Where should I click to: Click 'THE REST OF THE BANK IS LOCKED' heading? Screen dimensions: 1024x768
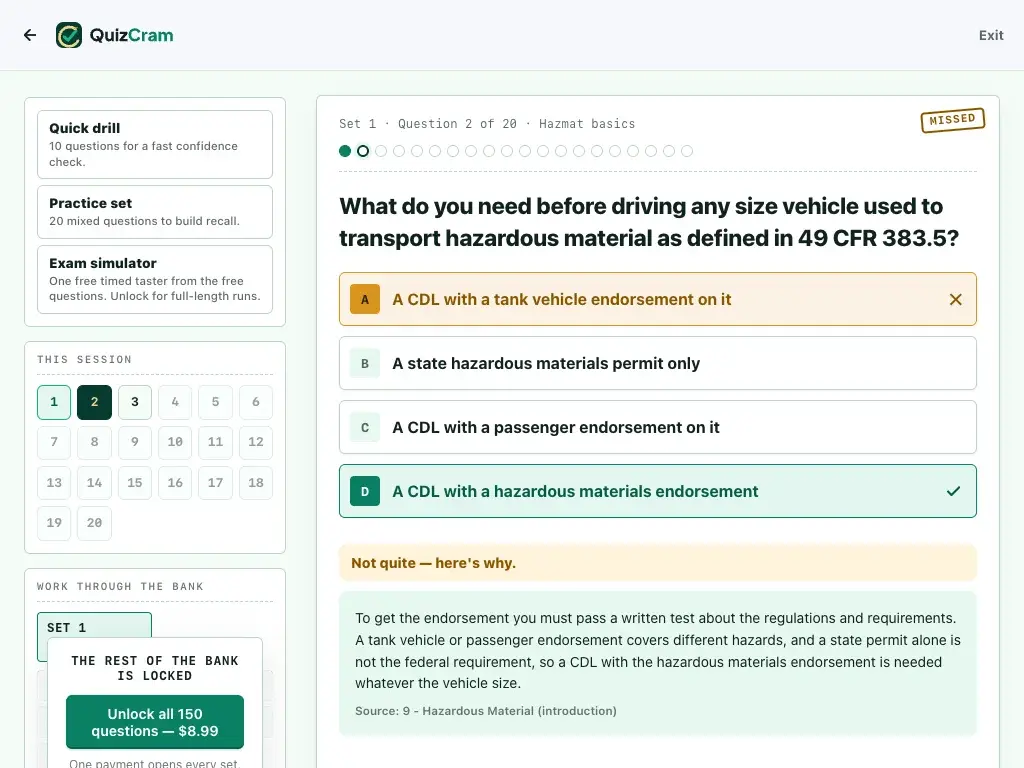pyautogui.click(x=155, y=668)
